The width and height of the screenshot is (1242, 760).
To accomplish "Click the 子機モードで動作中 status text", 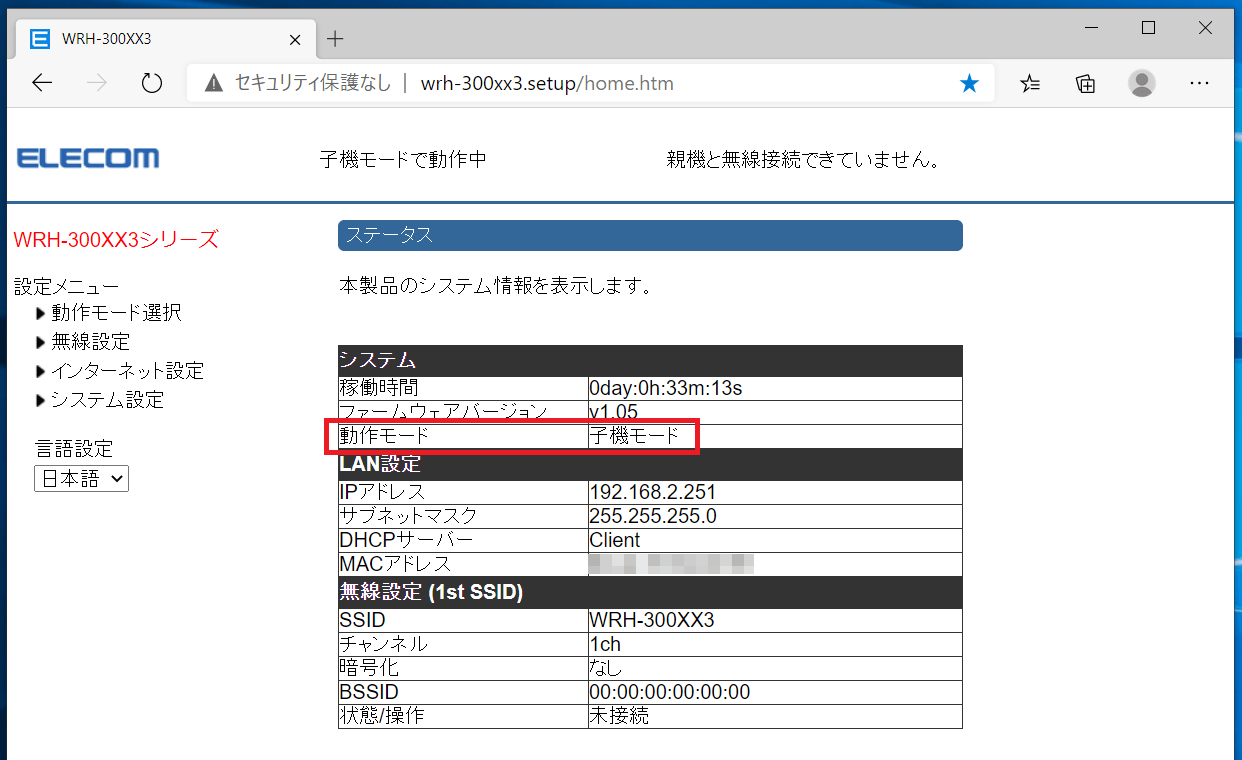I will point(403,159).
